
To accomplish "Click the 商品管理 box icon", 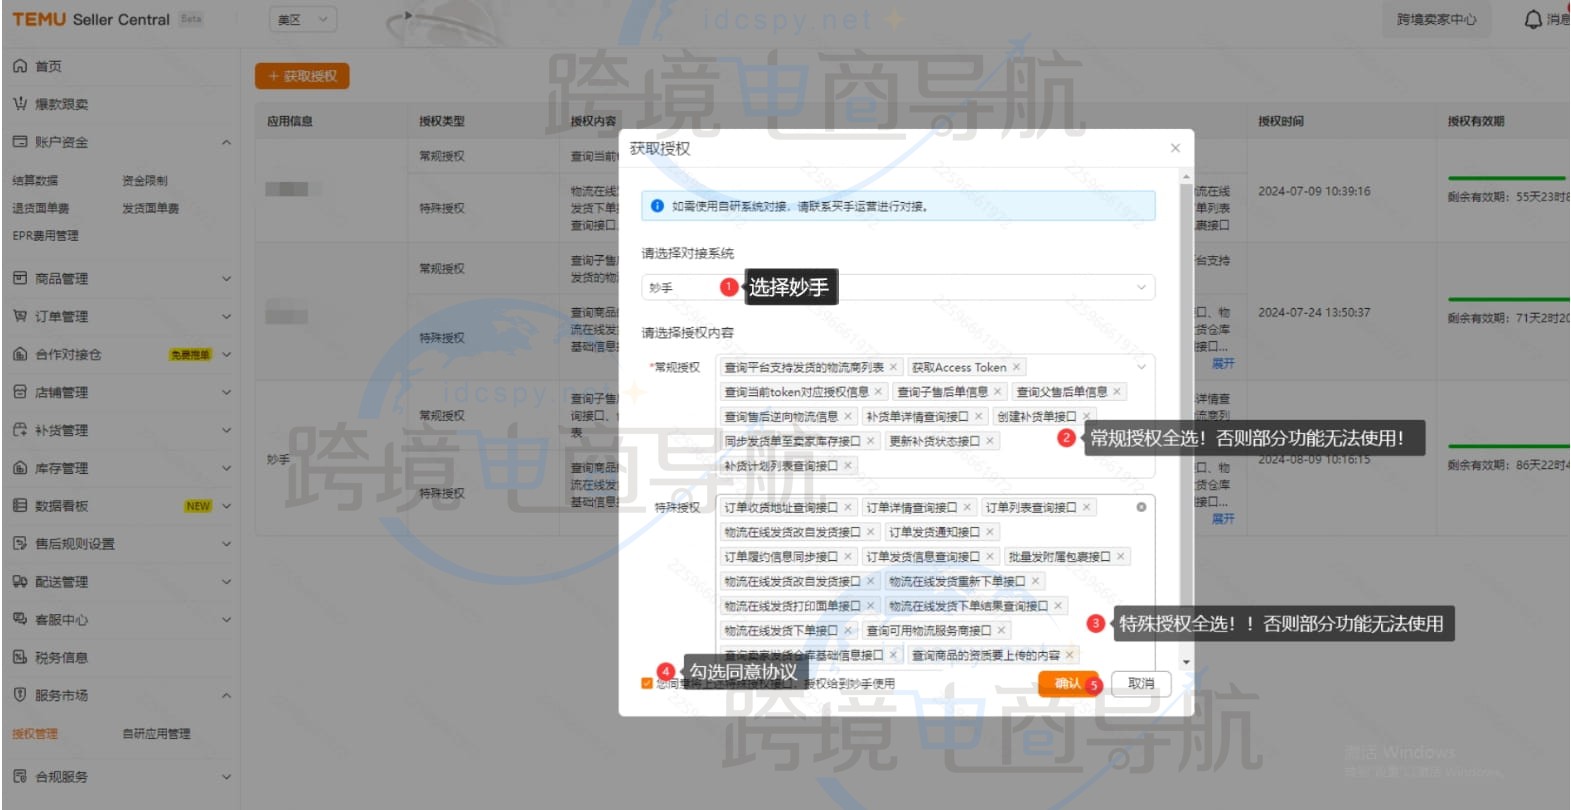I will point(20,278).
